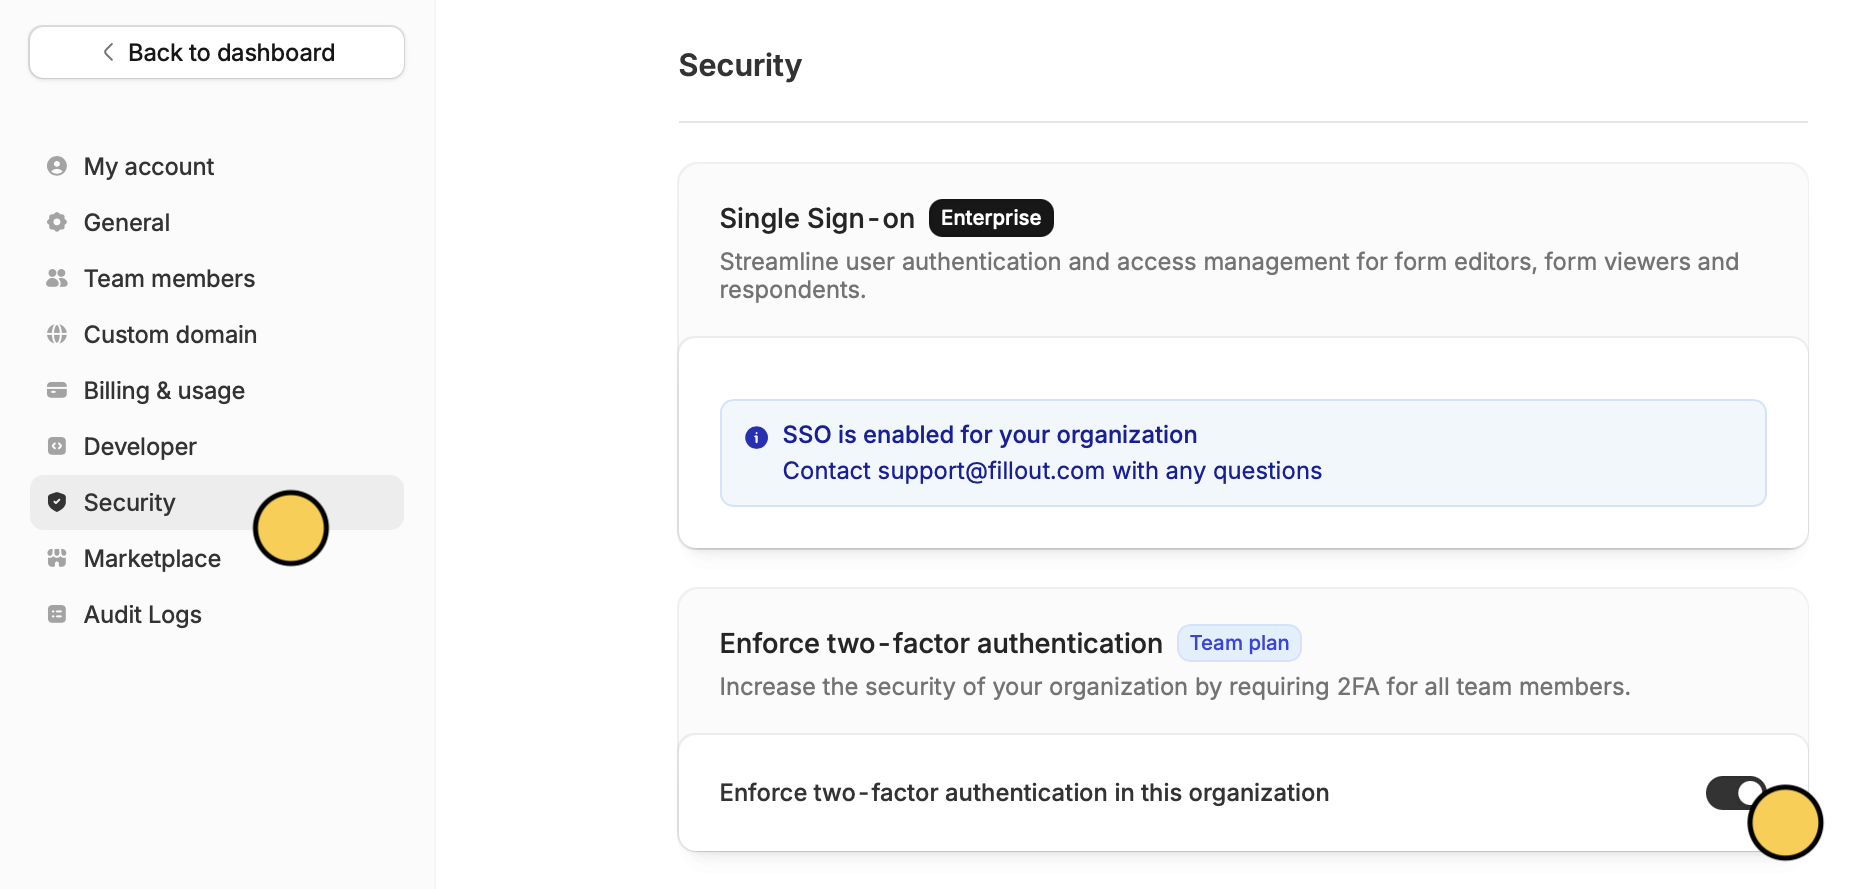Select Audit Logs in sidebar
This screenshot has height=889, width=1855.
142,614
